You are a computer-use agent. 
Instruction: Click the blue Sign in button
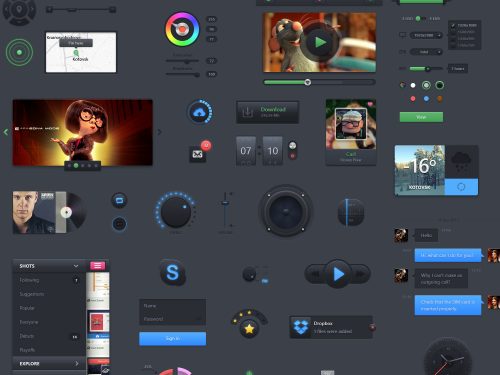click(x=172, y=338)
